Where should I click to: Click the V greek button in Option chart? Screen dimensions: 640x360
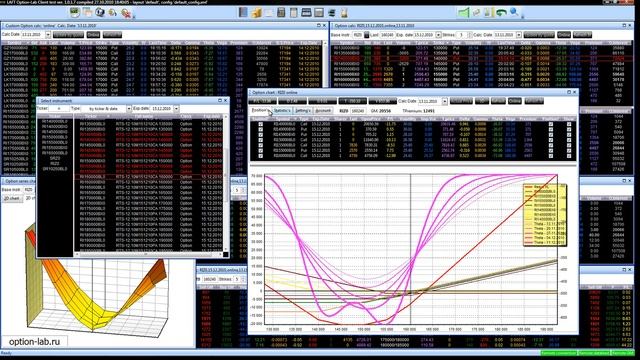click(x=382, y=101)
